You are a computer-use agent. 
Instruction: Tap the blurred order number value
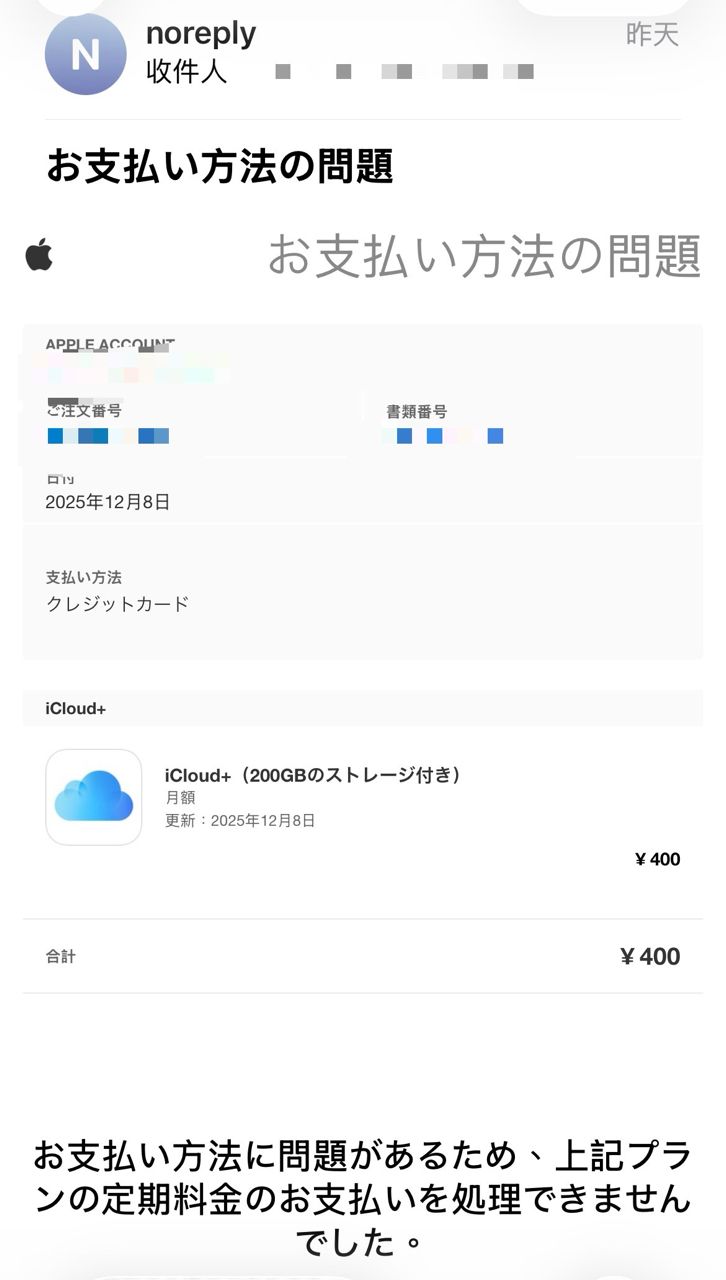tap(108, 436)
